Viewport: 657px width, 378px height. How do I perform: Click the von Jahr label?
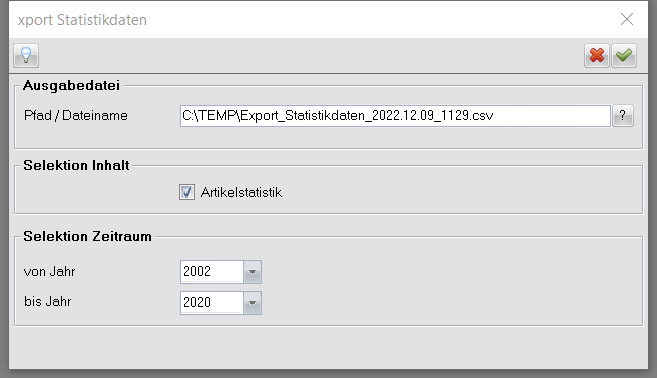click(49, 272)
